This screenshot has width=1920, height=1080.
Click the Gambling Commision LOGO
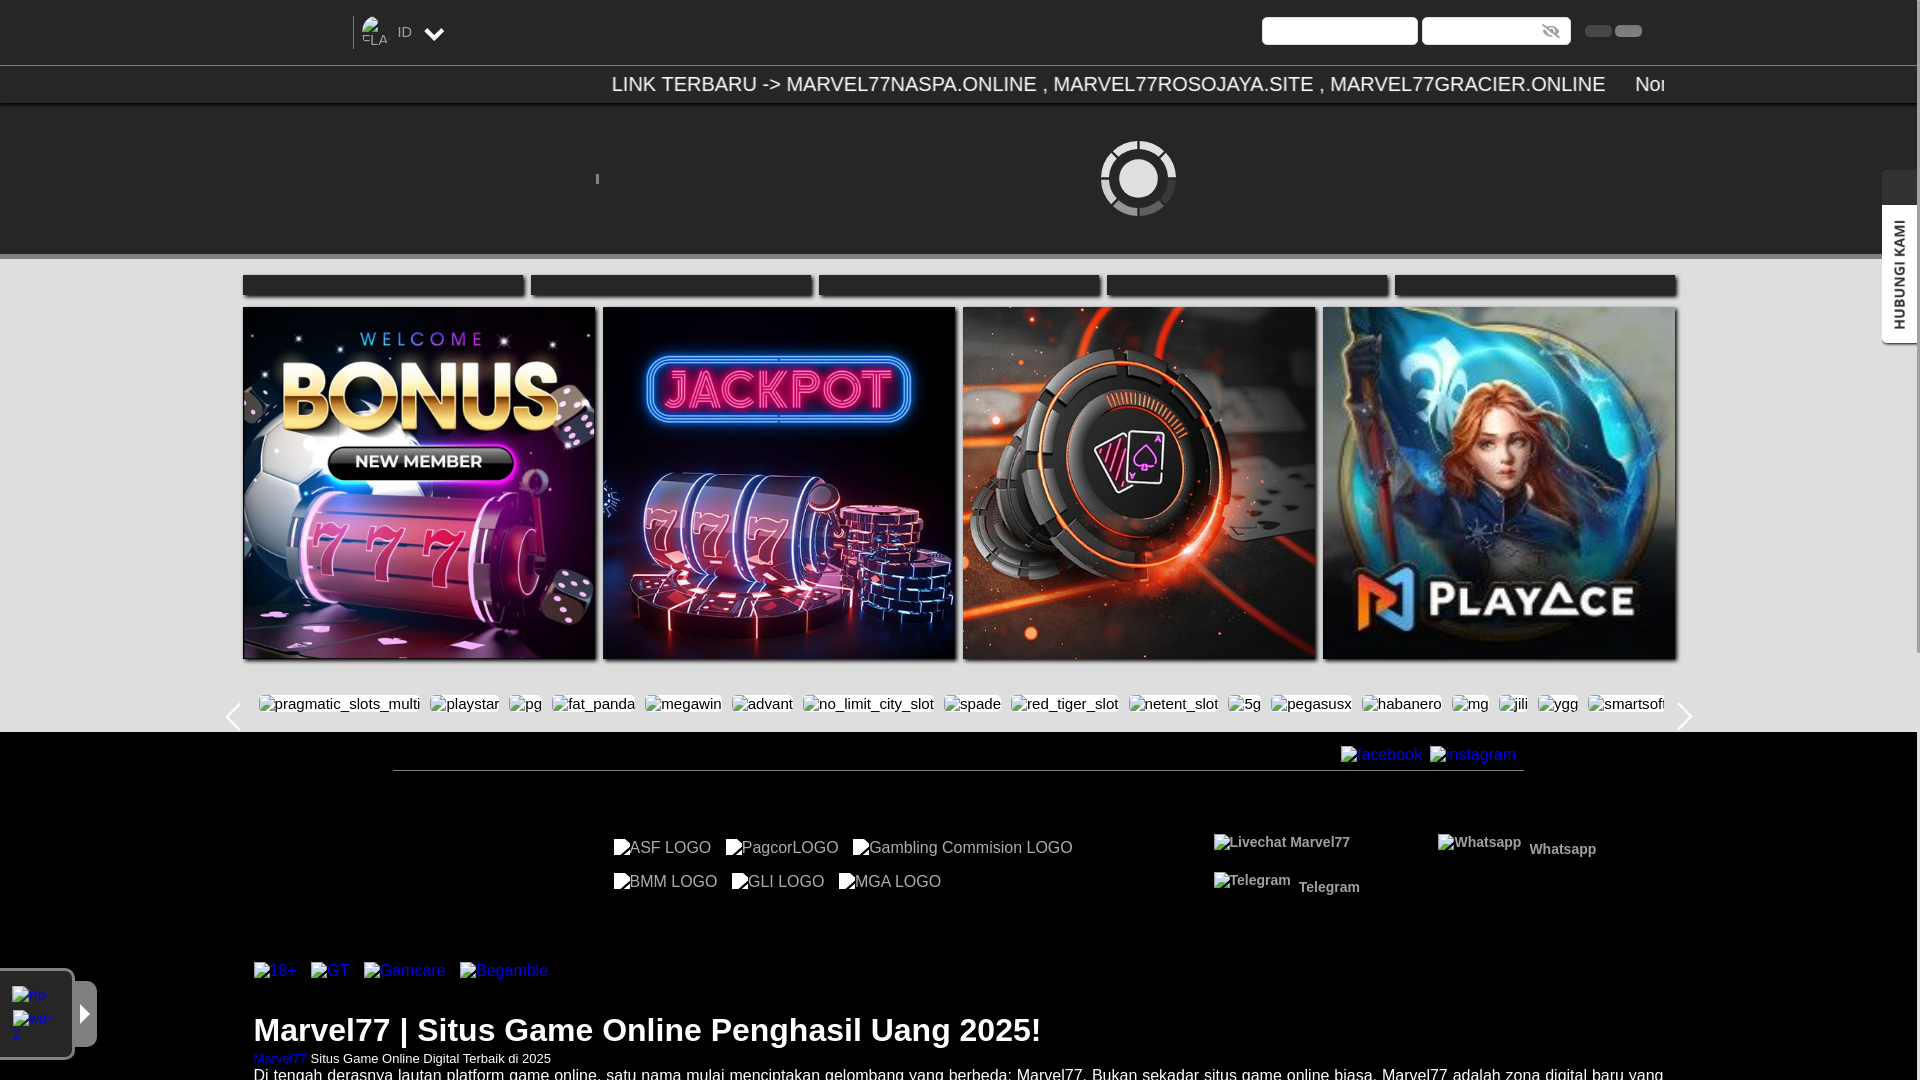963,848
